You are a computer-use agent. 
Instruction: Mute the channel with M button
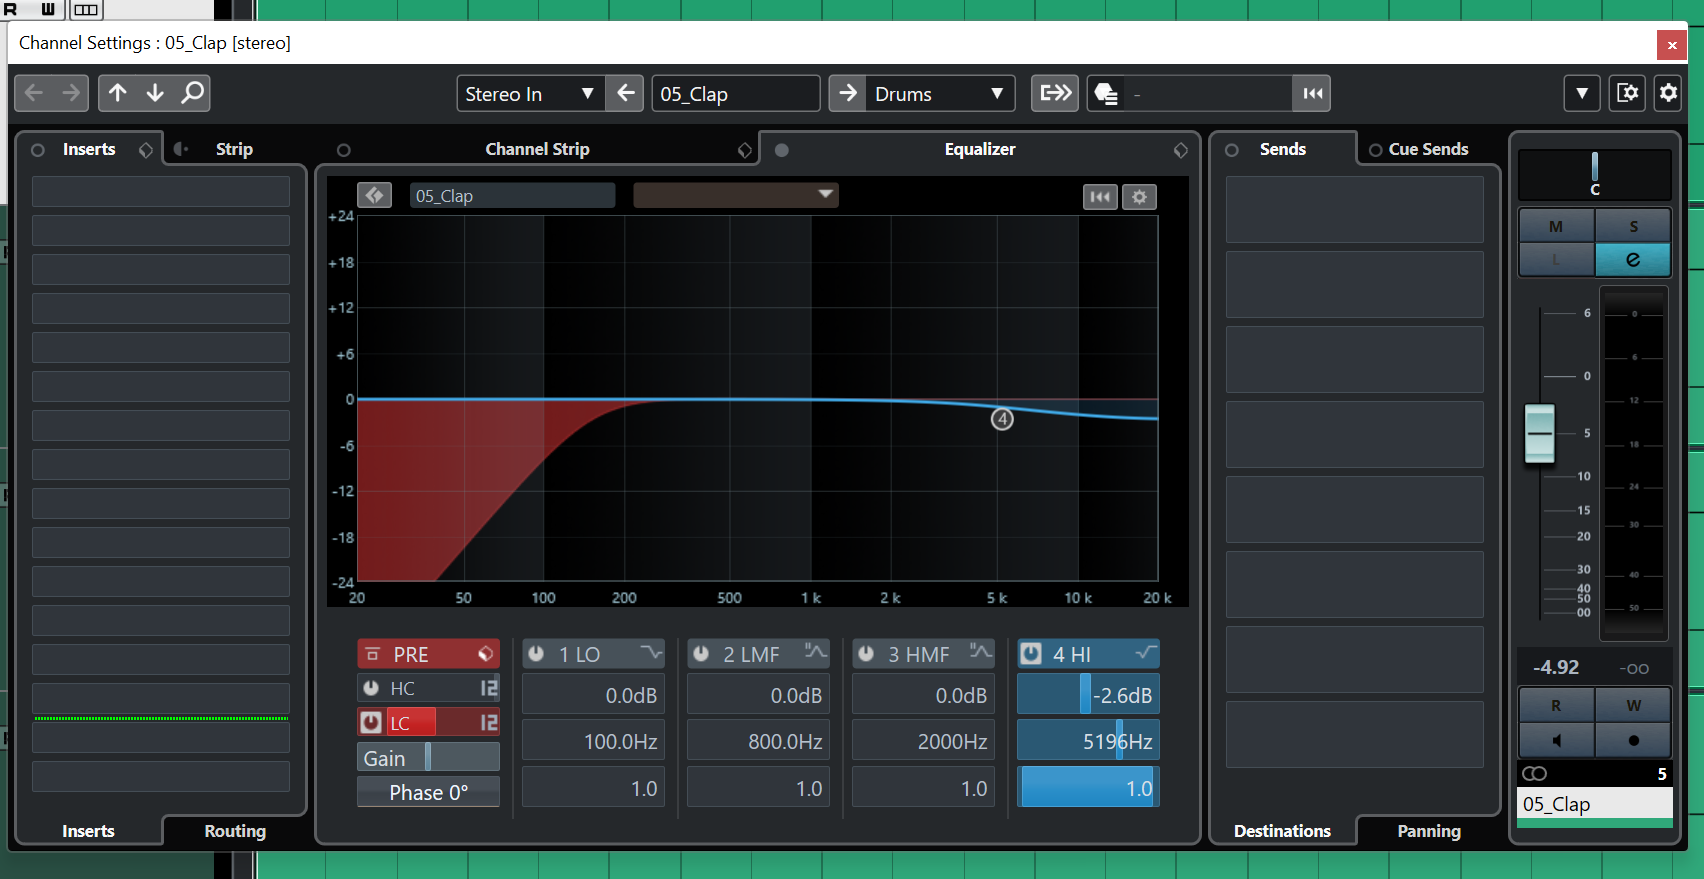(x=1556, y=226)
